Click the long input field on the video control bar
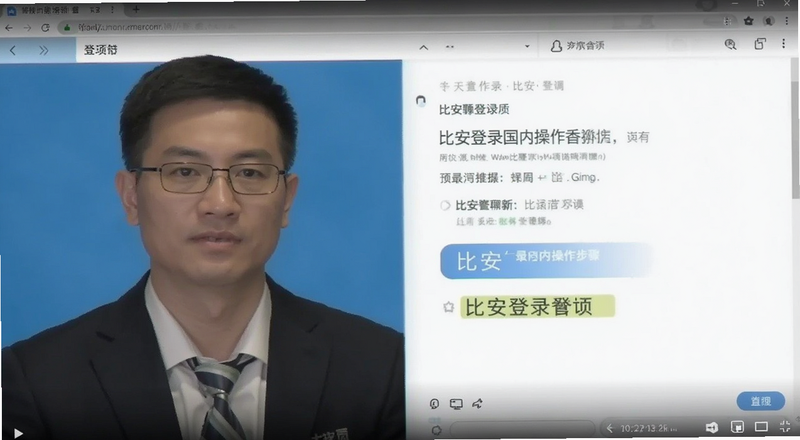Image resolution: width=800 pixels, height=440 pixels. (x=522, y=429)
